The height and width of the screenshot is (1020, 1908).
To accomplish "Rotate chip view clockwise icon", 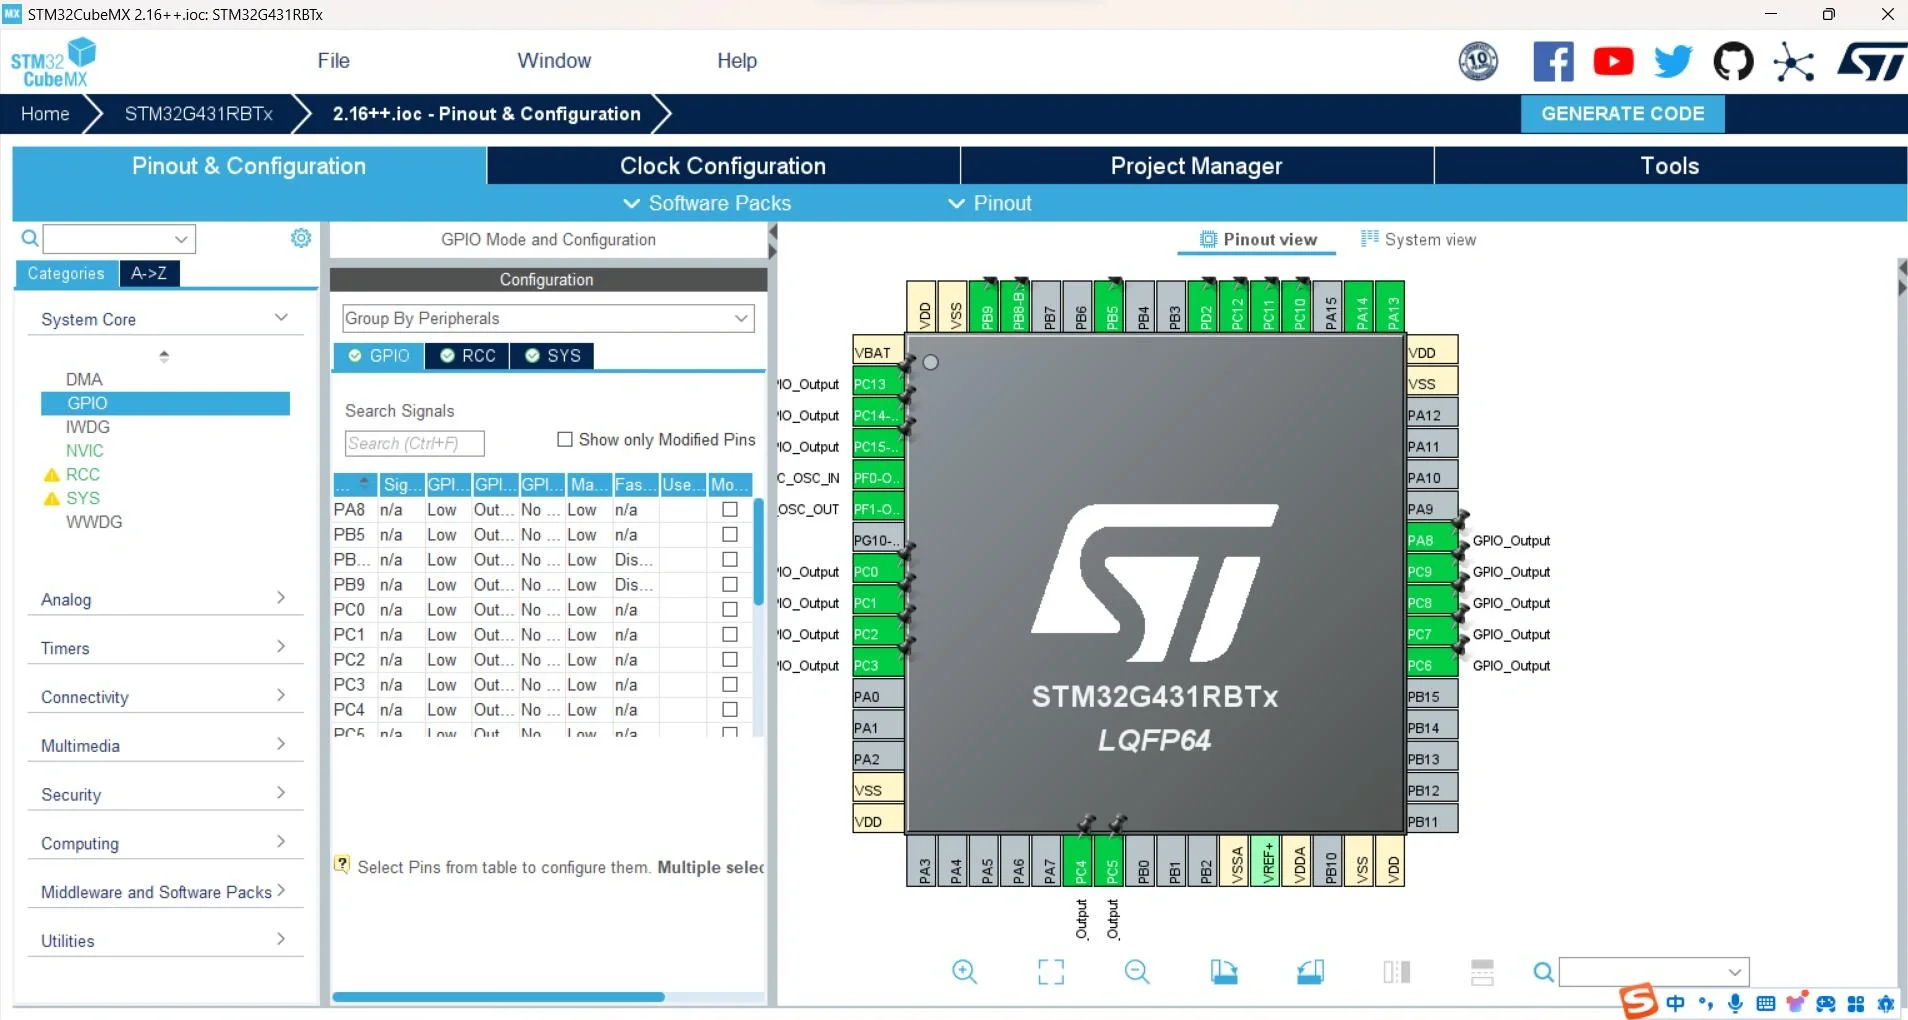I will (x=1224, y=971).
